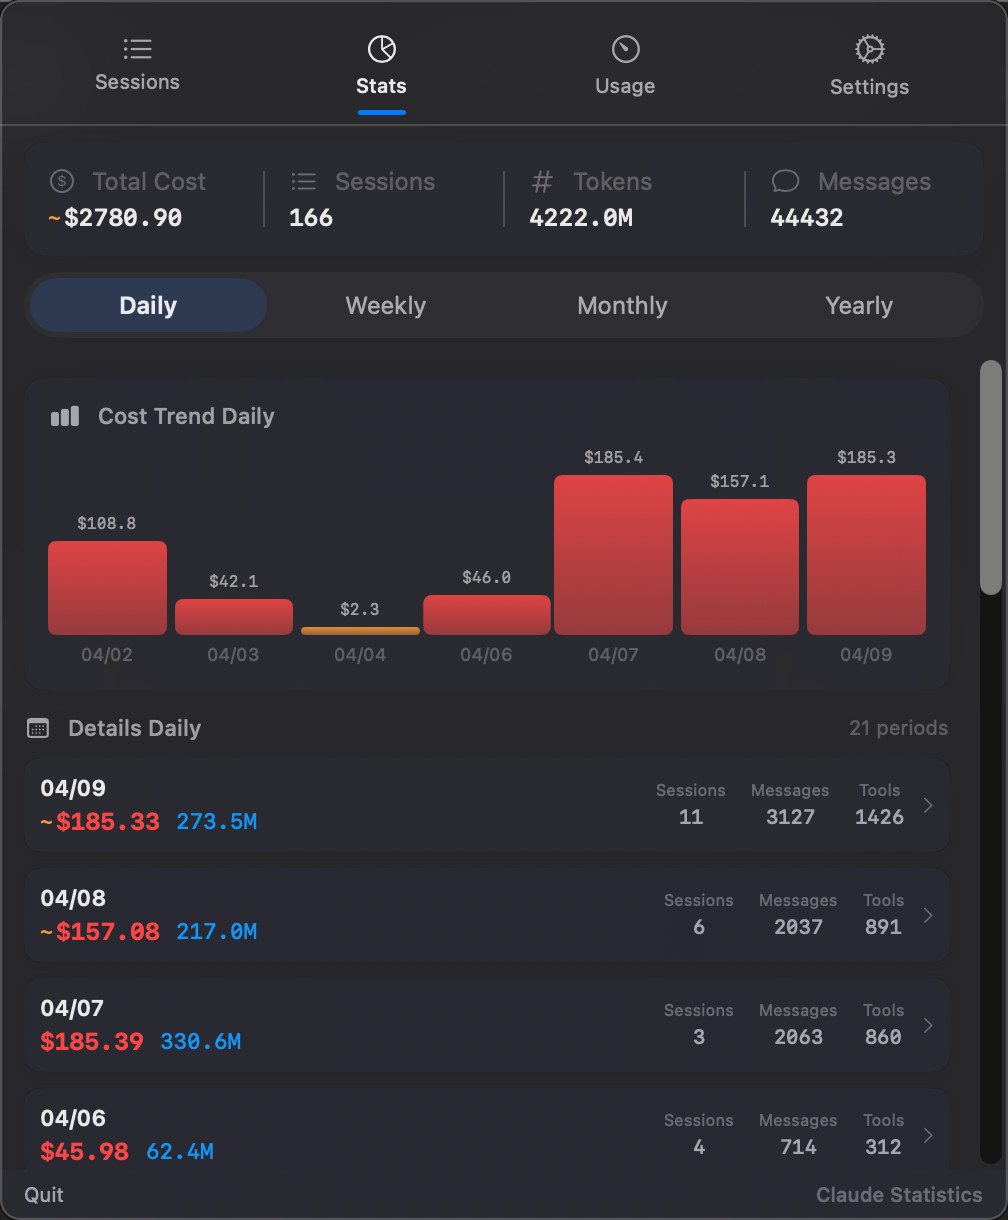This screenshot has height=1220, width=1008.
Task: Open the Usage tab label
Action: click(625, 86)
